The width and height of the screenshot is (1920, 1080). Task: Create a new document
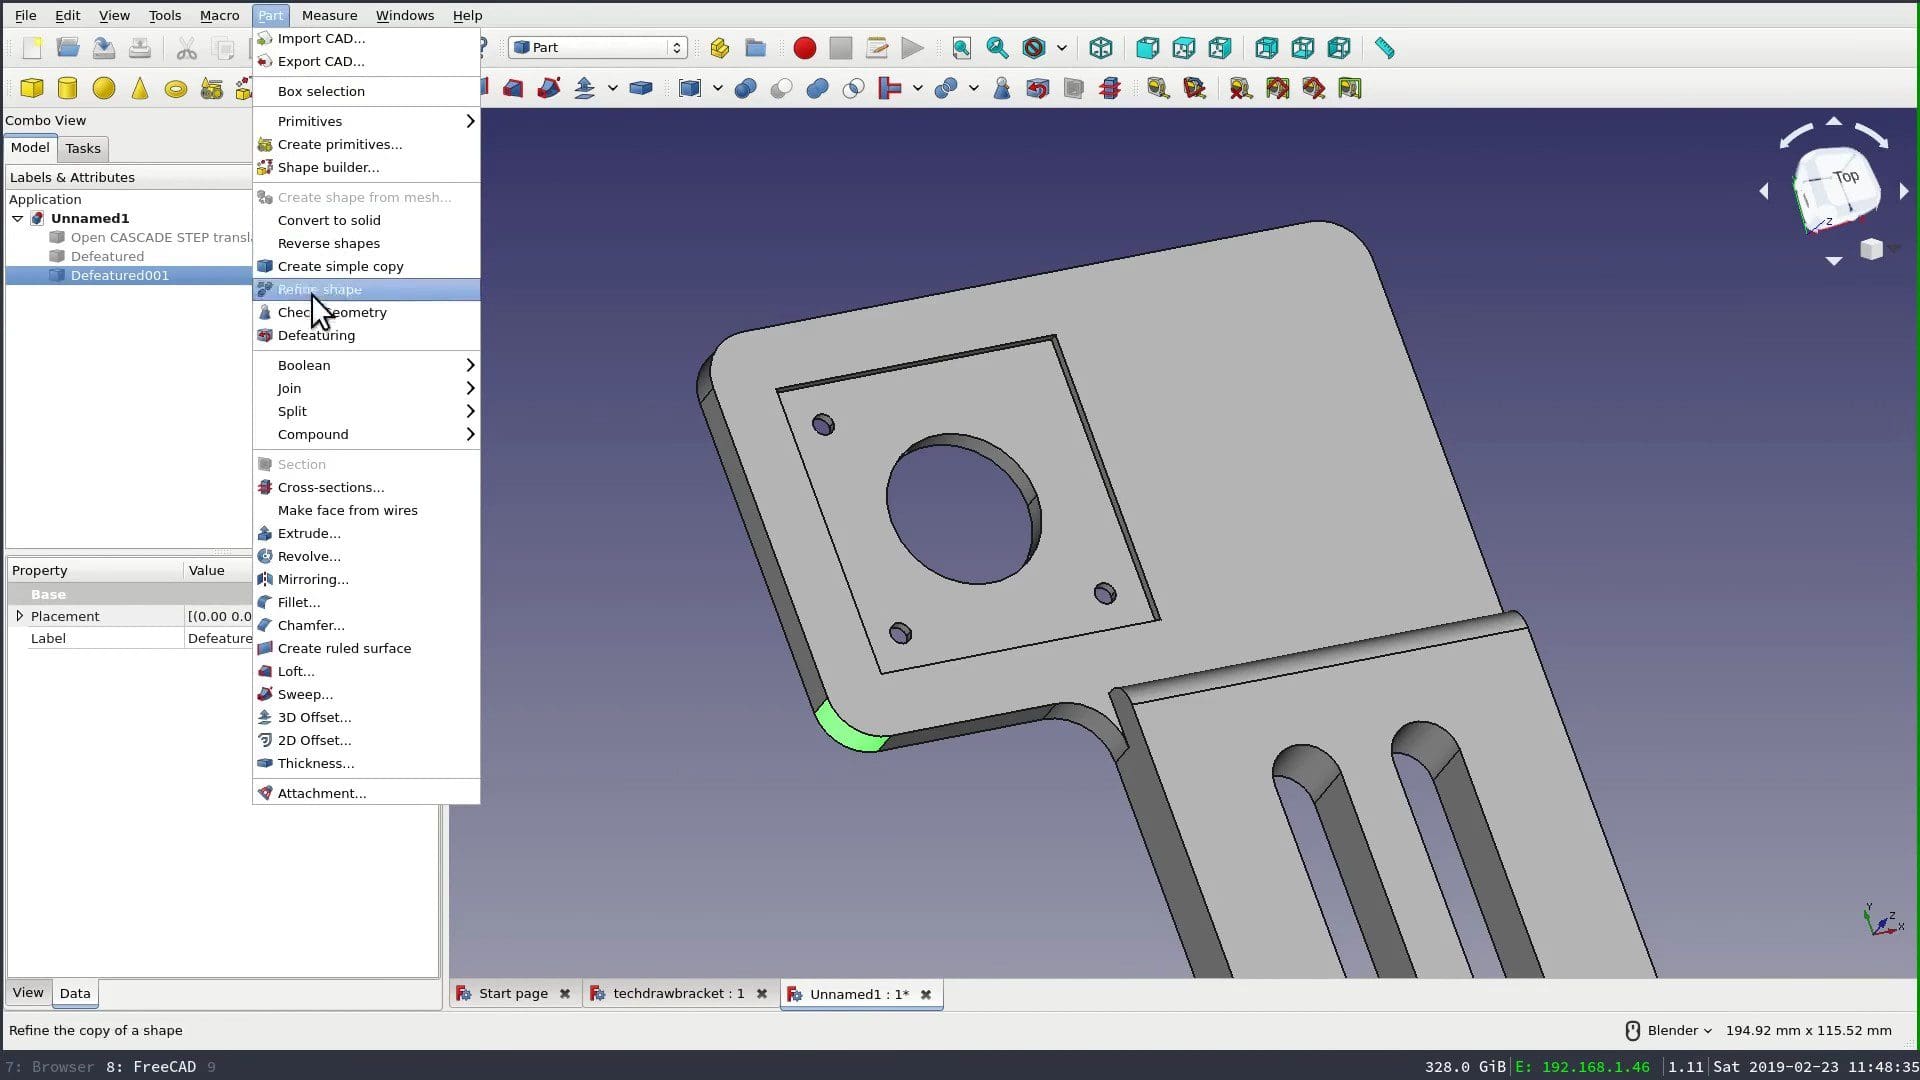[x=32, y=48]
